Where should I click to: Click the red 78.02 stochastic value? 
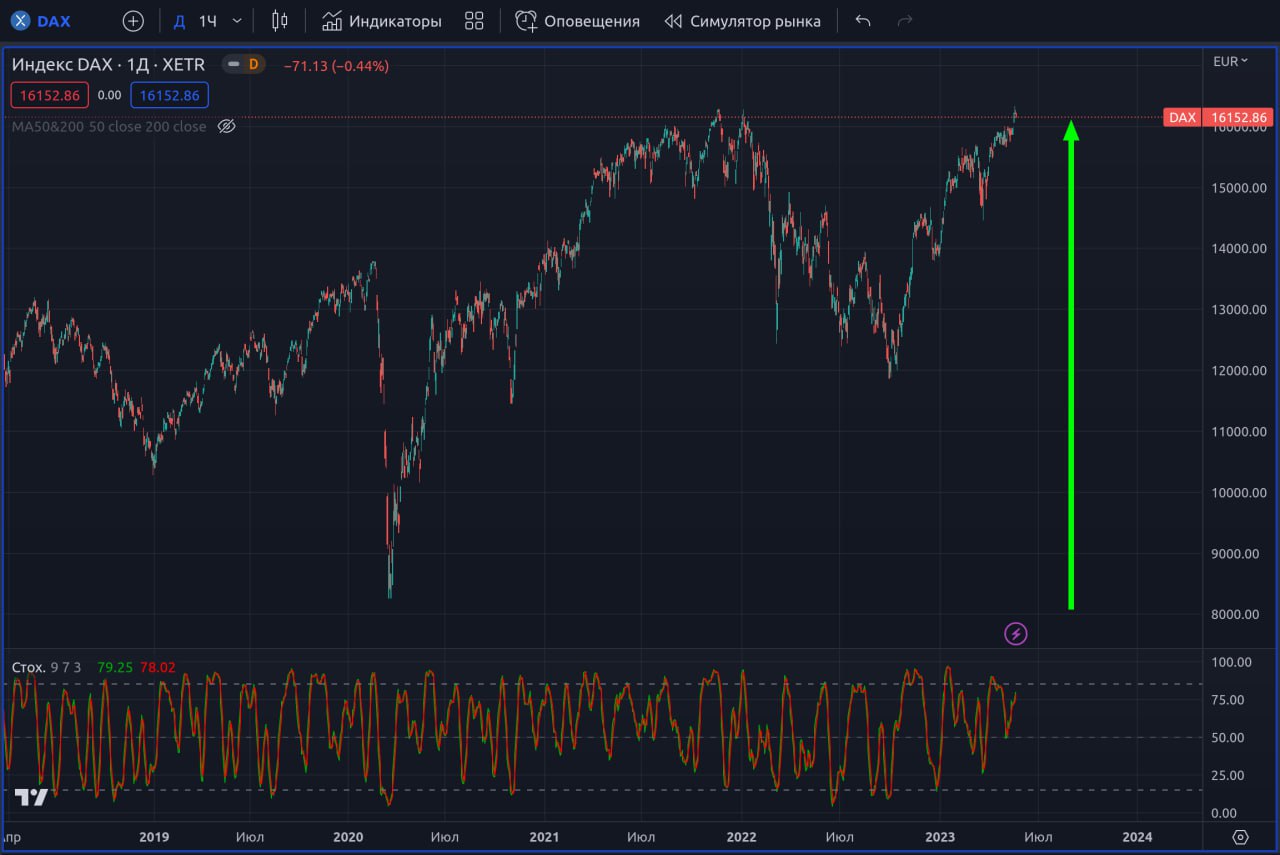[158, 667]
